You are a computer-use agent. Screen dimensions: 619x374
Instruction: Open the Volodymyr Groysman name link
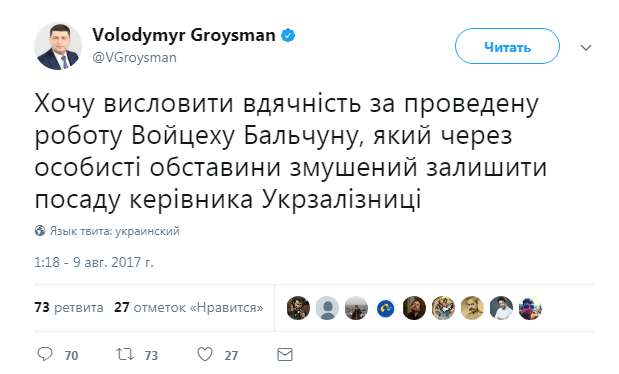click(x=184, y=35)
